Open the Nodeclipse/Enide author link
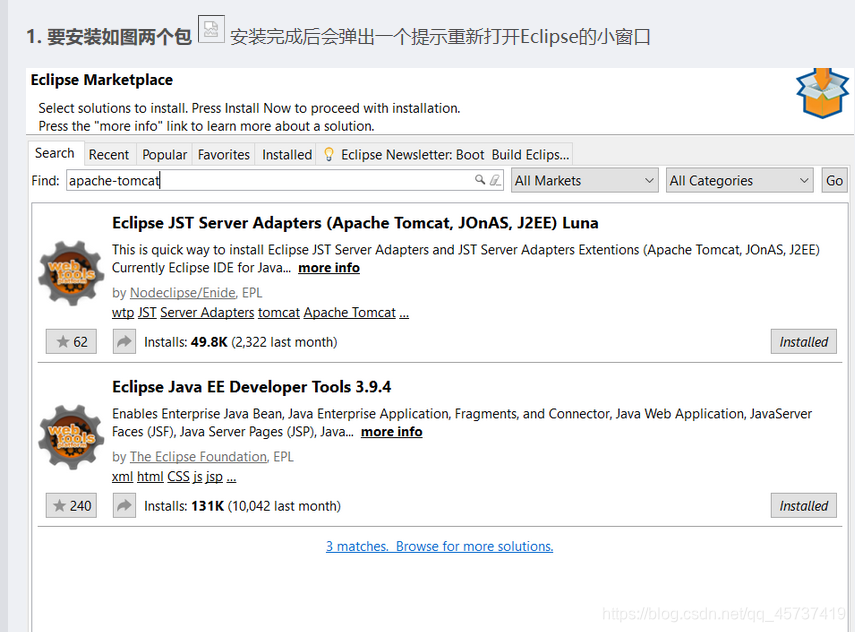This screenshot has width=855, height=632. pos(183,293)
